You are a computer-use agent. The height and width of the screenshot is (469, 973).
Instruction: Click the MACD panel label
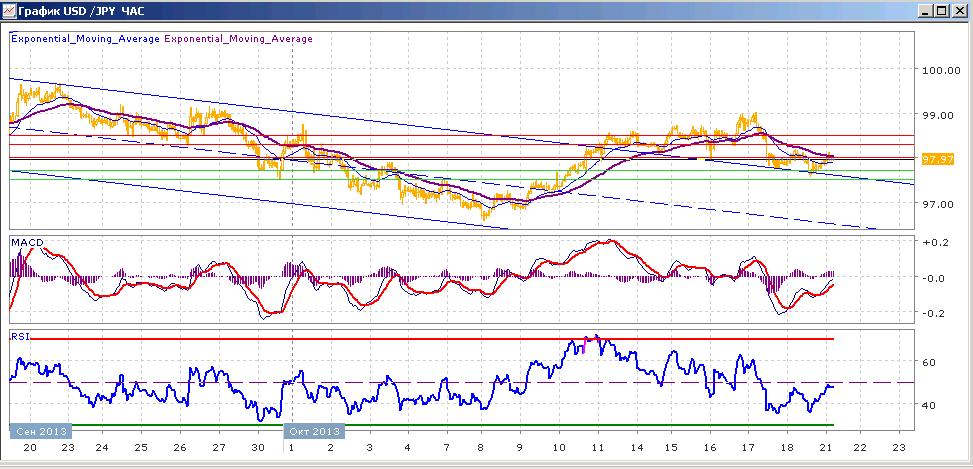[27, 242]
